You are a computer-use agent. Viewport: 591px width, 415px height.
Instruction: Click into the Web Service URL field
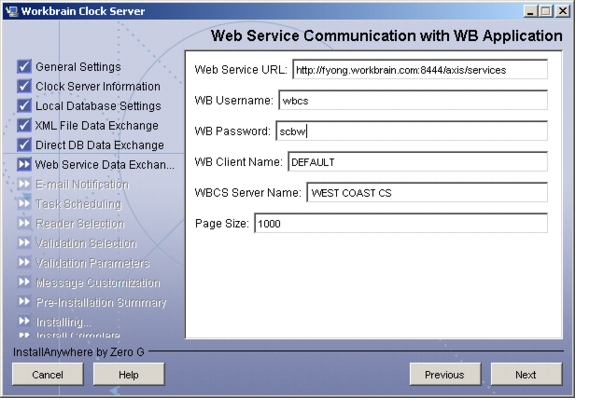click(420, 70)
